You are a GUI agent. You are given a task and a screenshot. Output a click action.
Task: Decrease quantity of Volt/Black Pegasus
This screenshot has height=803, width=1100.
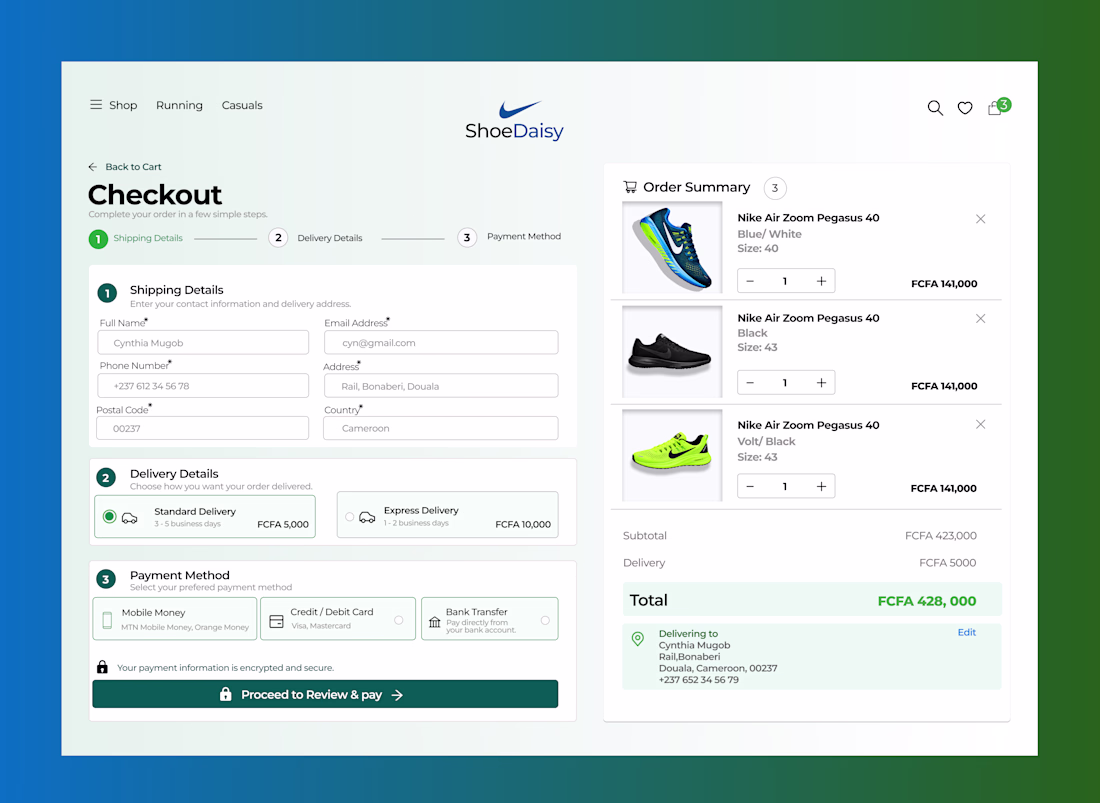(750, 487)
